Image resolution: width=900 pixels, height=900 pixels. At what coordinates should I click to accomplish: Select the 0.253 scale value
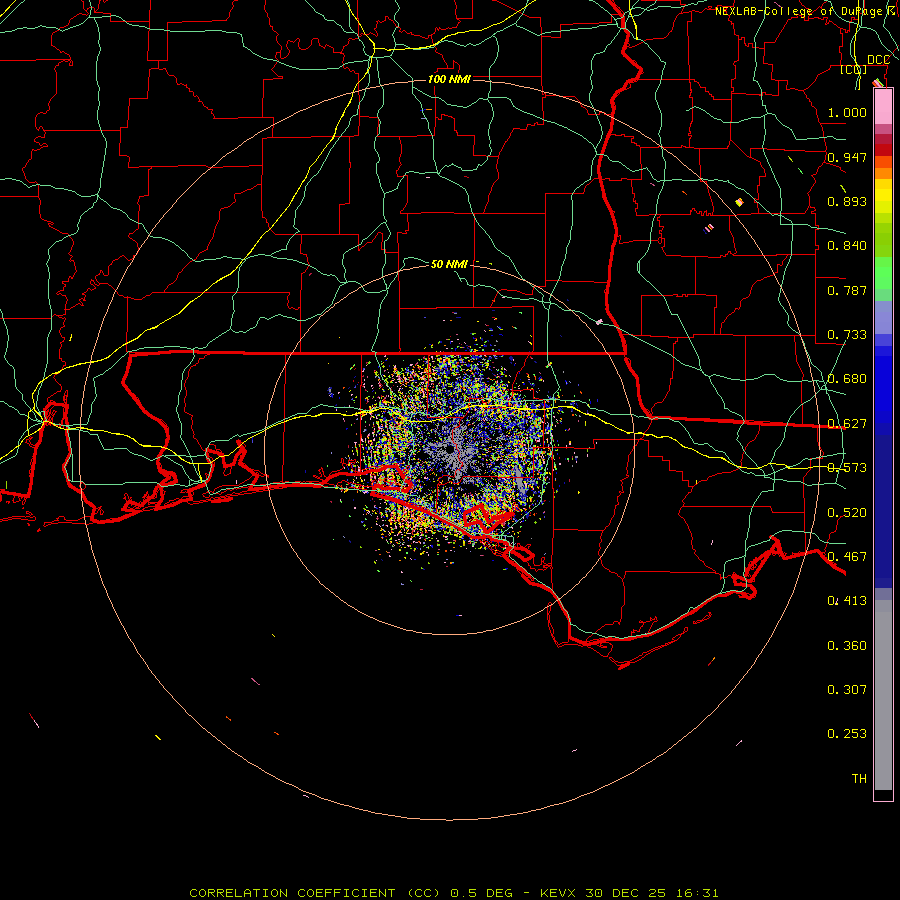coord(847,734)
